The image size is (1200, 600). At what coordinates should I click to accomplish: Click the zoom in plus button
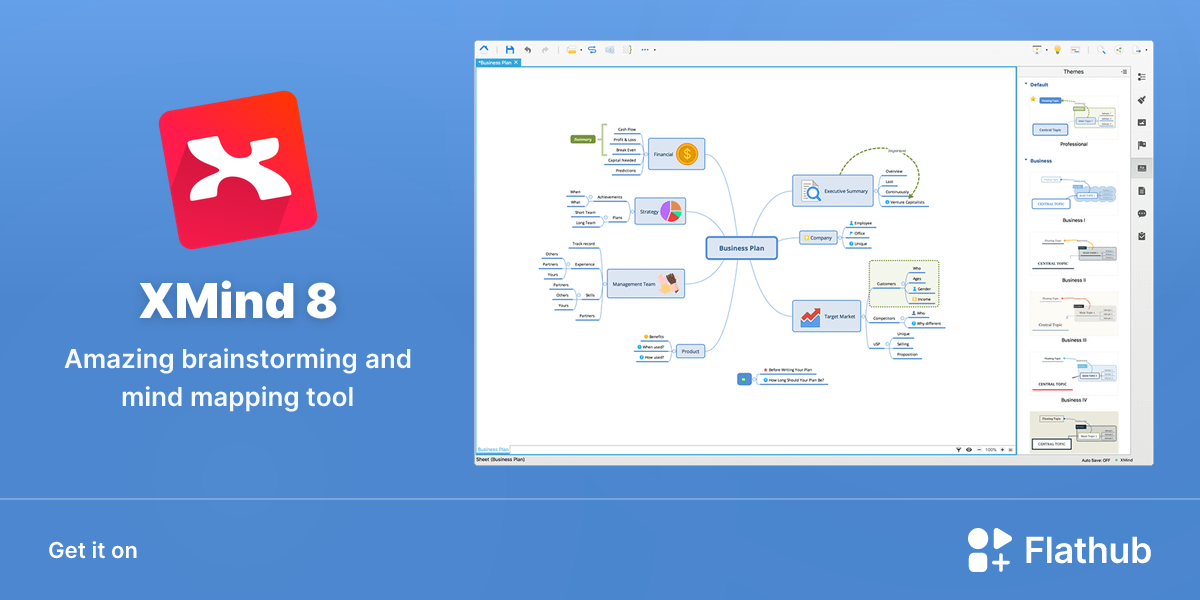tap(1002, 450)
